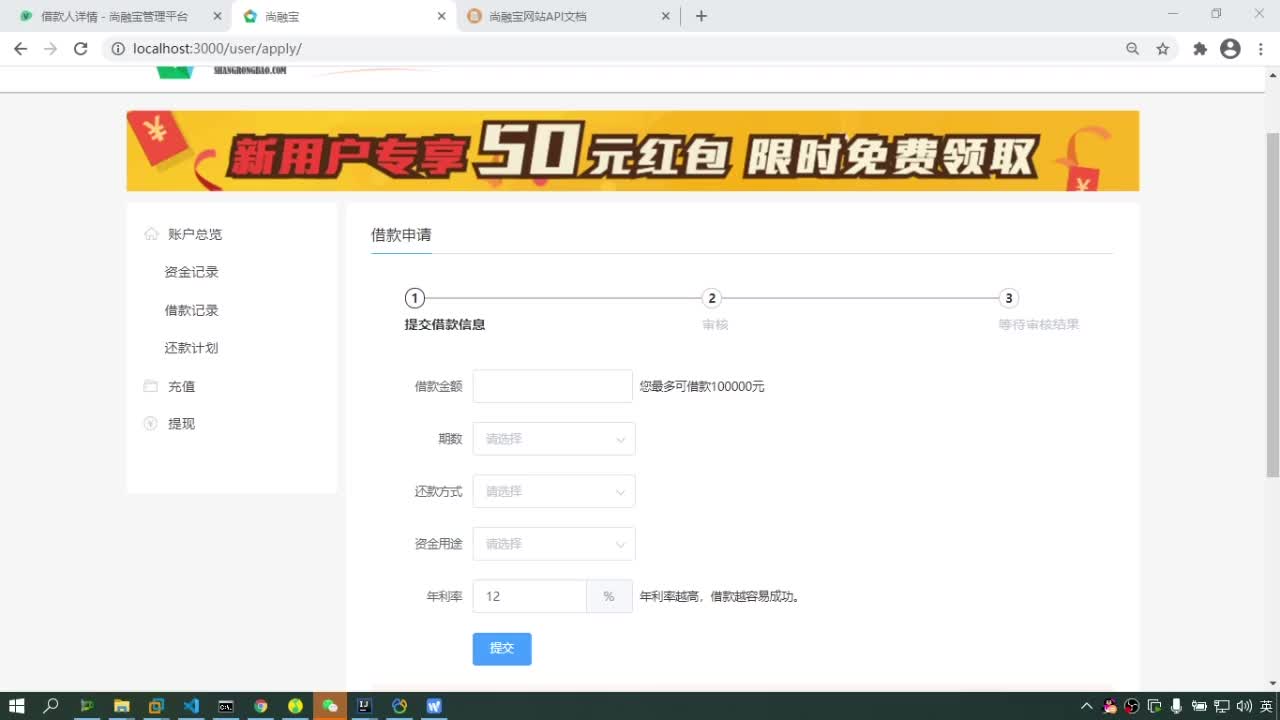Viewport: 1280px width, 720px height.
Task: Click the yen icon beside 提现
Action: (x=151, y=424)
